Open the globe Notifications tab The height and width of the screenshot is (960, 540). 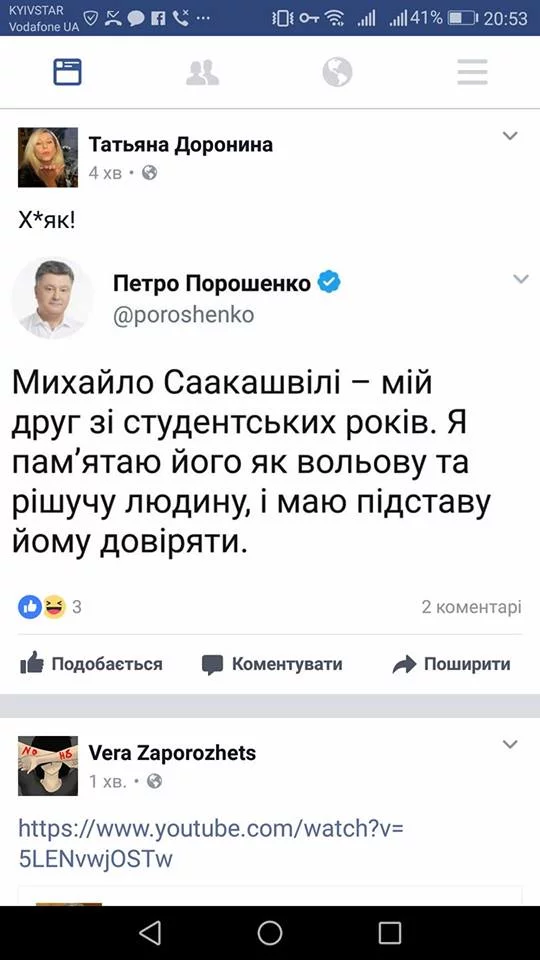tap(337, 72)
